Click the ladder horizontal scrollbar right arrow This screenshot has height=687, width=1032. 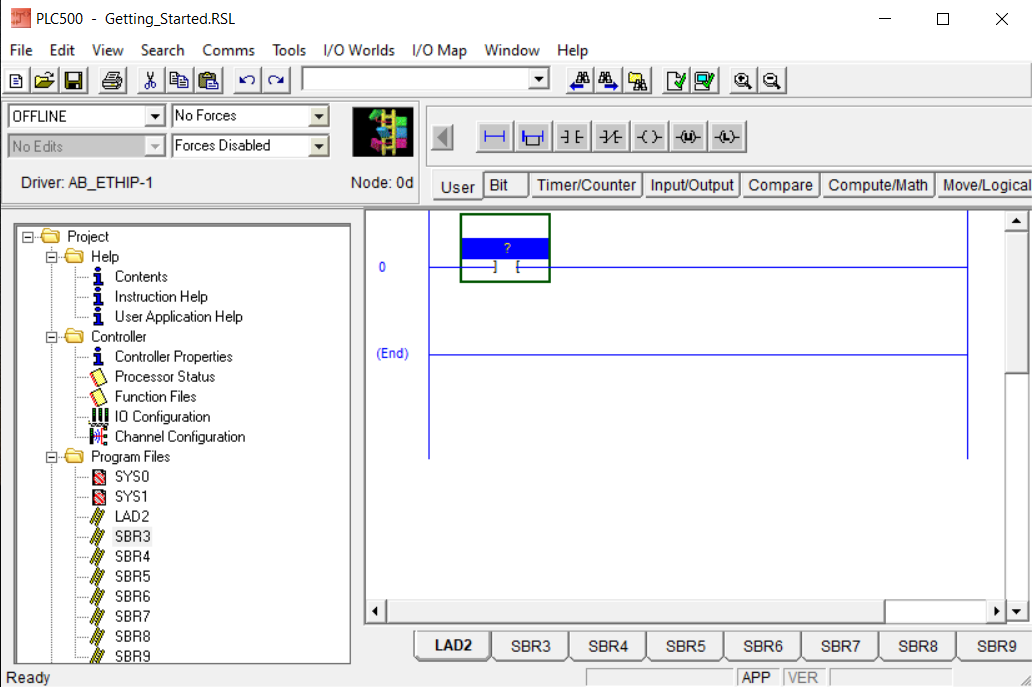pos(996,611)
